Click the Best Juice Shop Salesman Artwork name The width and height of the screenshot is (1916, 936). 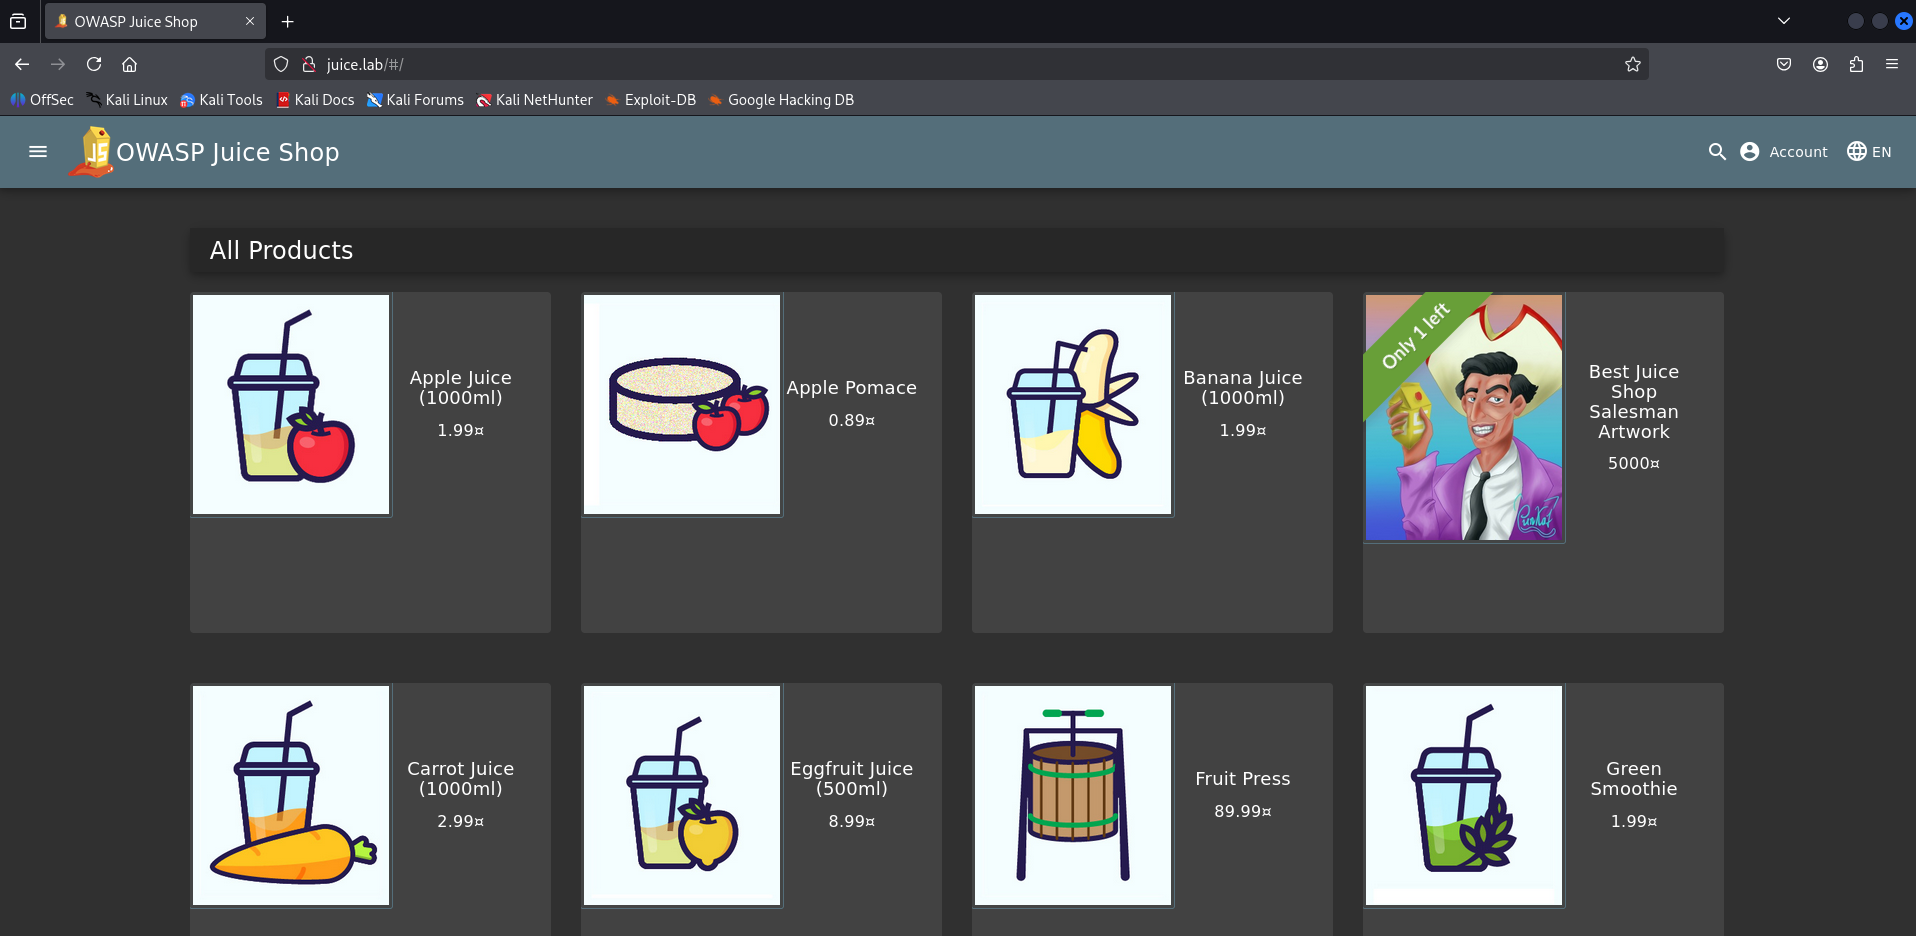(1633, 401)
